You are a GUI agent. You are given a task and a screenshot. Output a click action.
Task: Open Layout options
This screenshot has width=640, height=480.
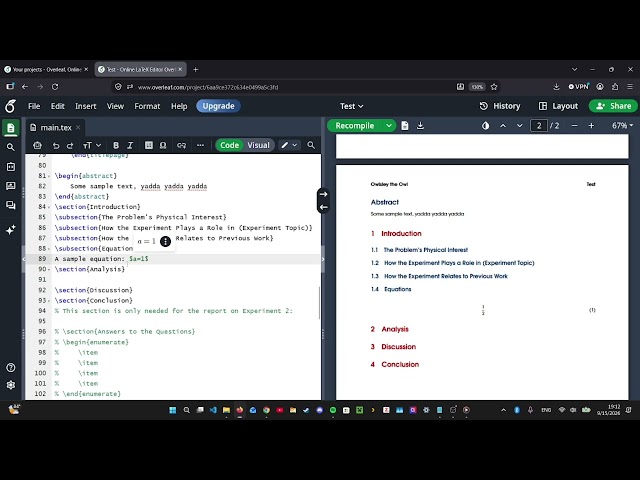click(558, 106)
